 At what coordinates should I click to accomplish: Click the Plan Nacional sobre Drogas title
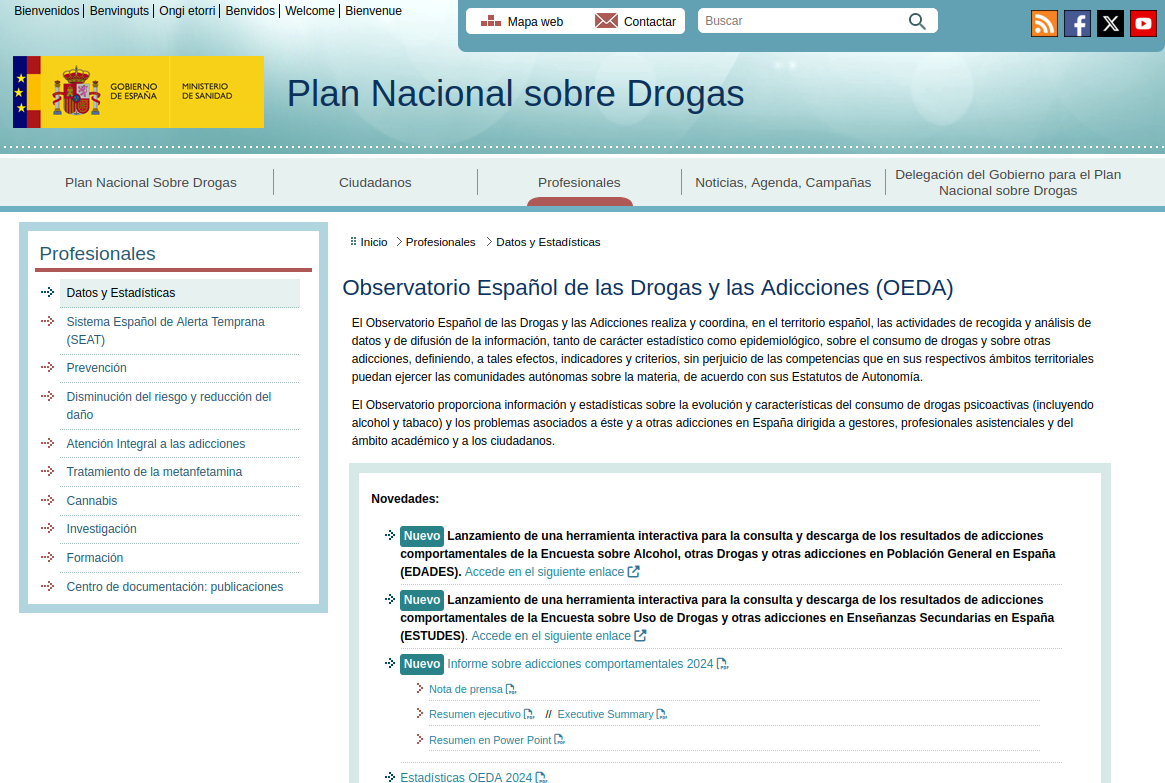pyautogui.click(x=516, y=94)
